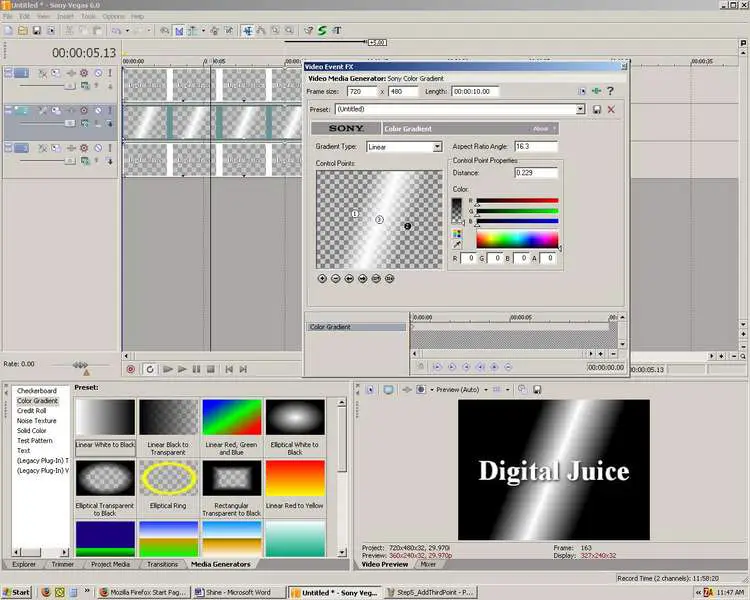
Task: Save the preset with the disk icon
Action: pos(596,110)
